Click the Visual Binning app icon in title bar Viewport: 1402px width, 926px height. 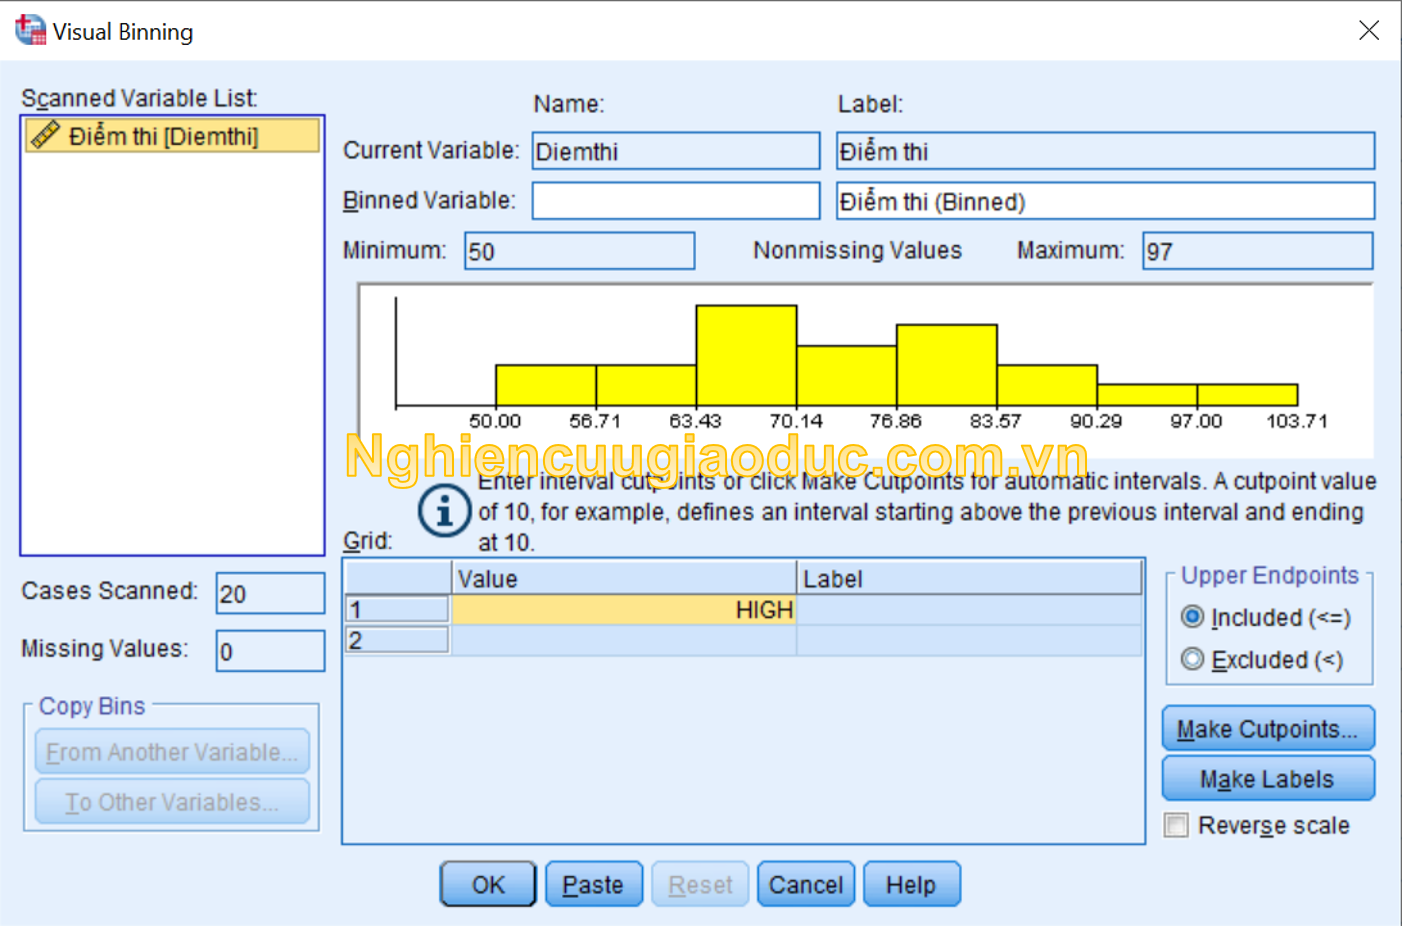(x=30, y=31)
